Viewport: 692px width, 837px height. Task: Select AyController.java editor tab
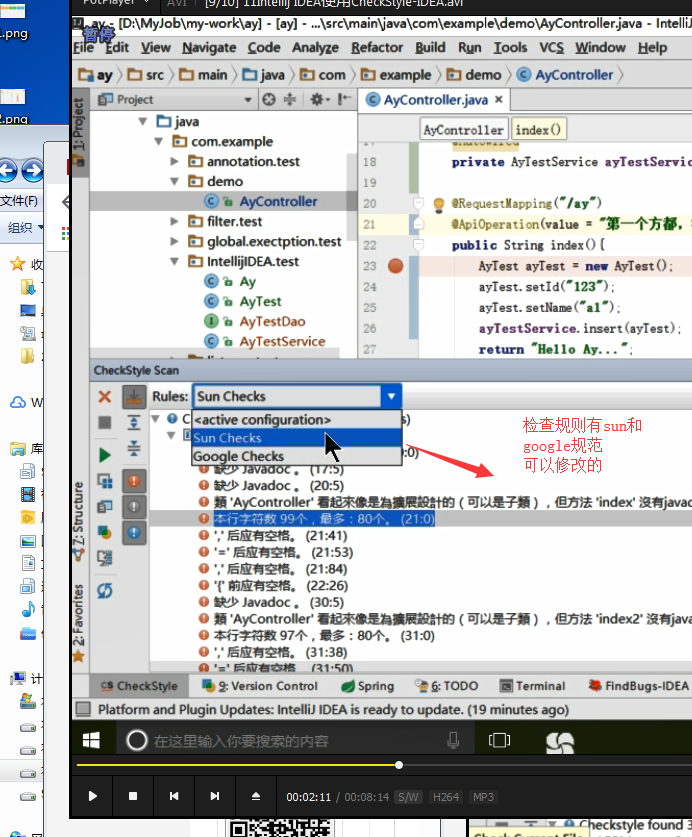pyautogui.click(x=434, y=100)
